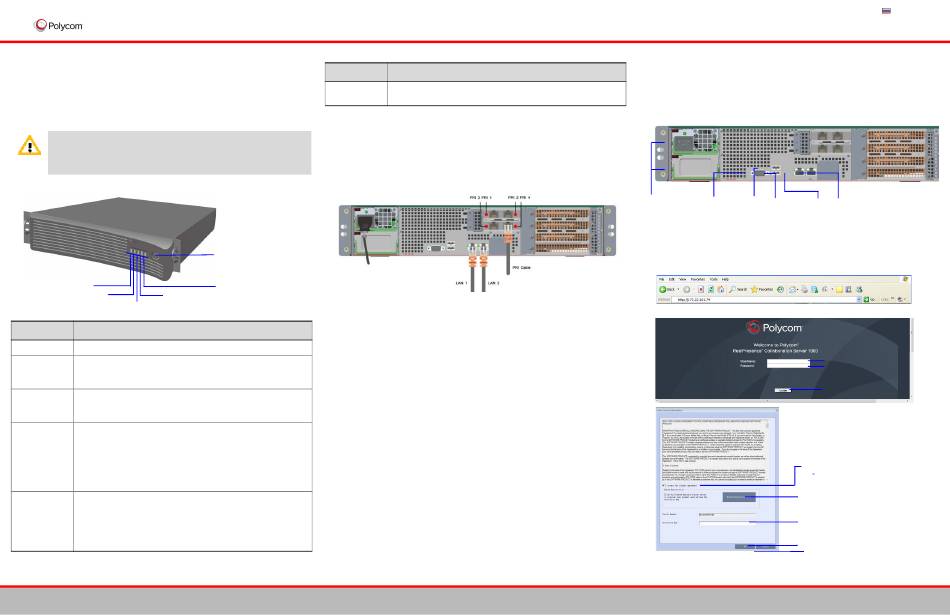Click the Username input field

pyautogui.click(x=788, y=361)
